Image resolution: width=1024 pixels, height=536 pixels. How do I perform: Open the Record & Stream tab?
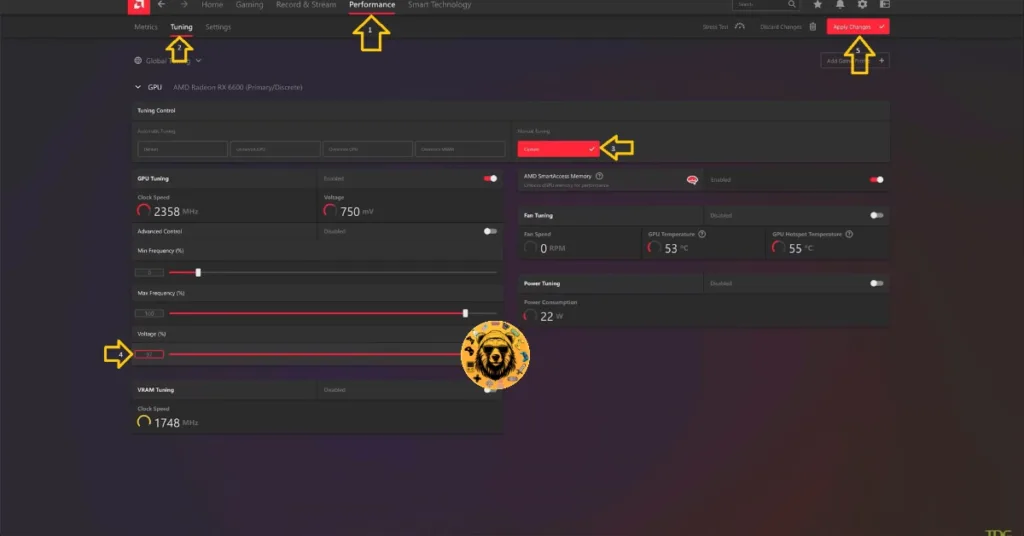pos(306,5)
